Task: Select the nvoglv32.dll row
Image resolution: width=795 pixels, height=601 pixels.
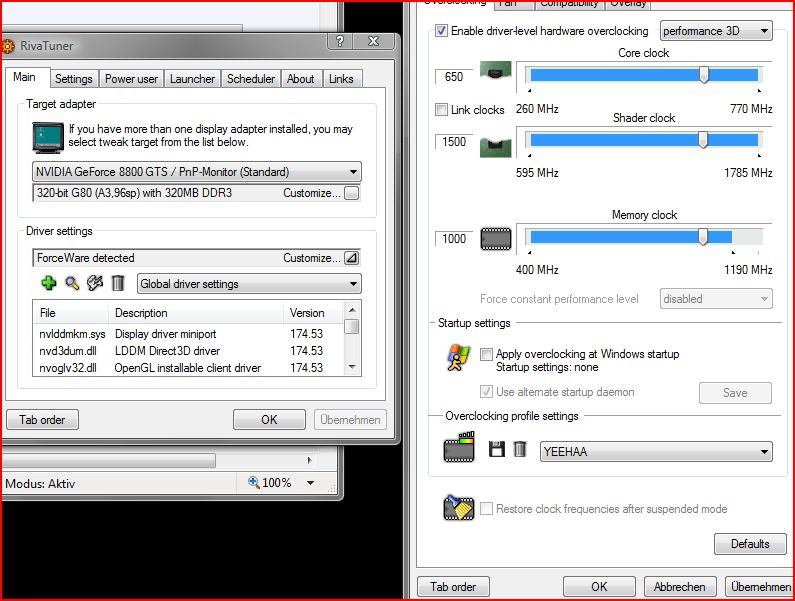Action: point(188,368)
